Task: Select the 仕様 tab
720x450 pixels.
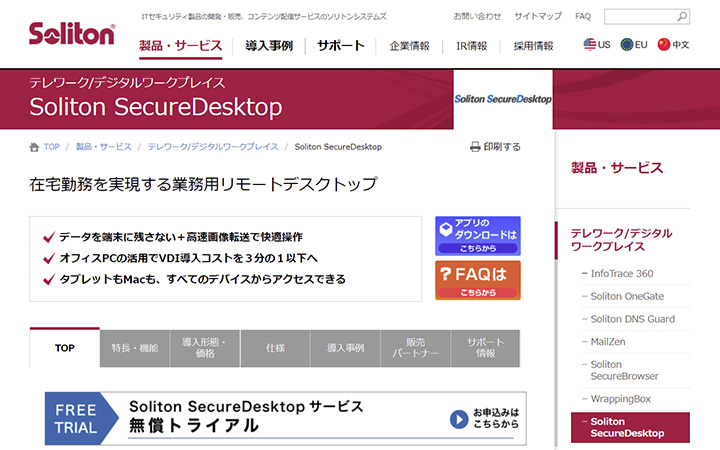Action: click(x=275, y=348)
